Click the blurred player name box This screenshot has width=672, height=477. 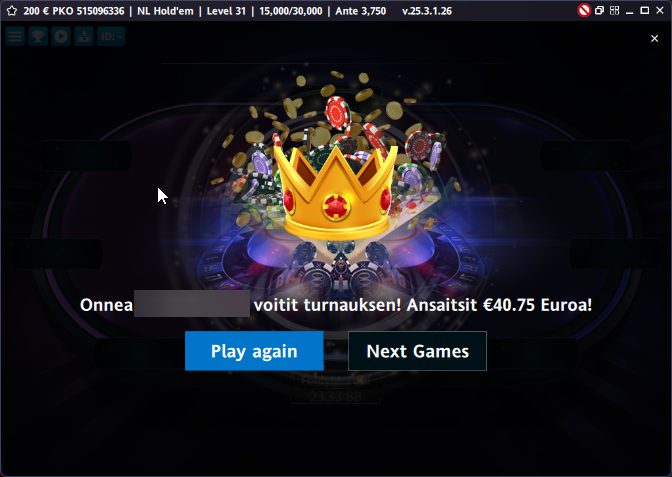pyautogui.click(x=192, y=304)
